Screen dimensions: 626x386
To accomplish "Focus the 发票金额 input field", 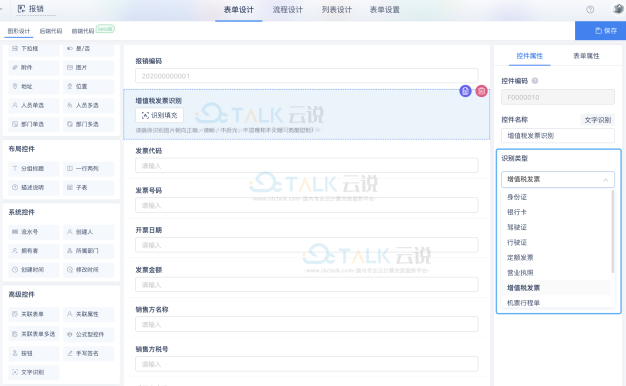I will [x=307, y=285].
